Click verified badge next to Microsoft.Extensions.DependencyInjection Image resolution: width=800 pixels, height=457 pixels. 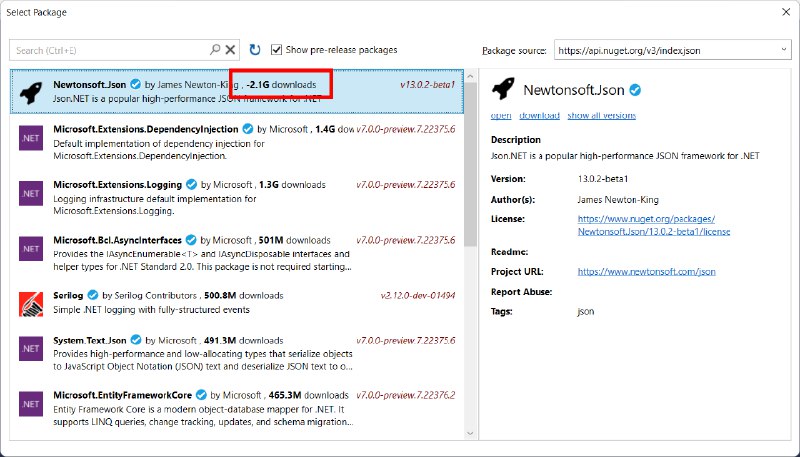[x=247, y=129]
